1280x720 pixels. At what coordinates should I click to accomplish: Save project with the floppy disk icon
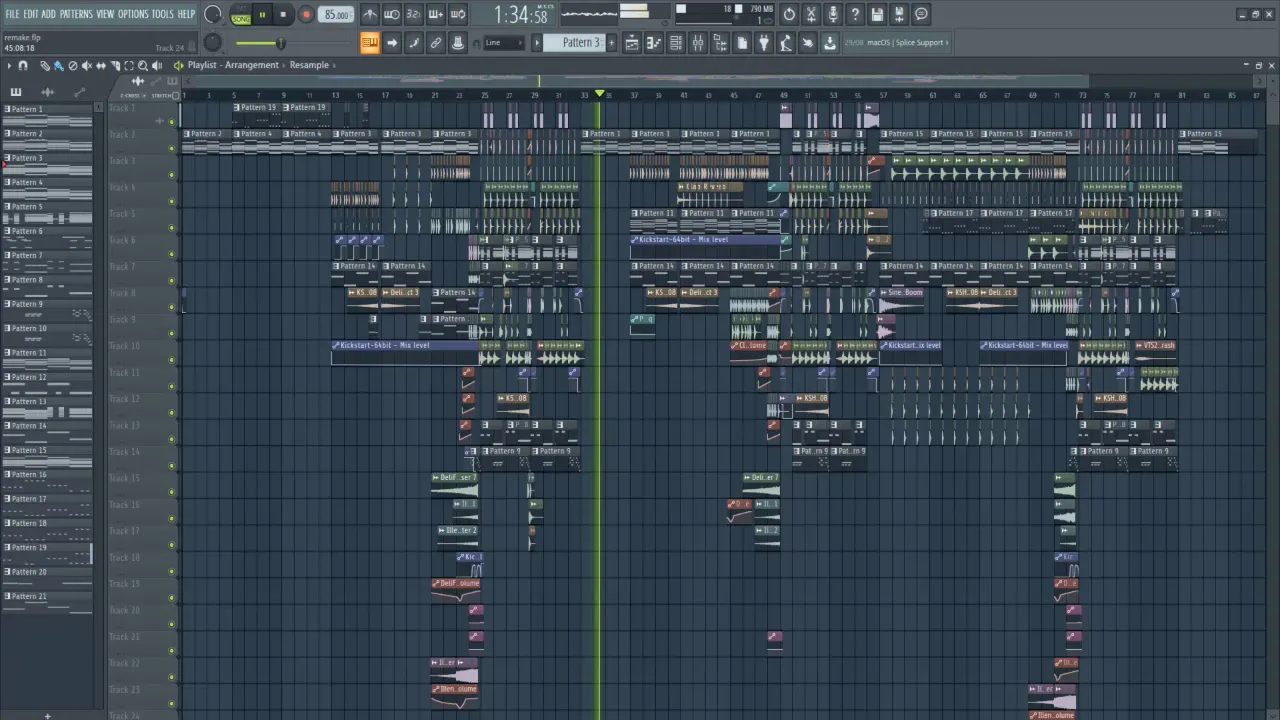pyautogui.click(x=877, y=14)
